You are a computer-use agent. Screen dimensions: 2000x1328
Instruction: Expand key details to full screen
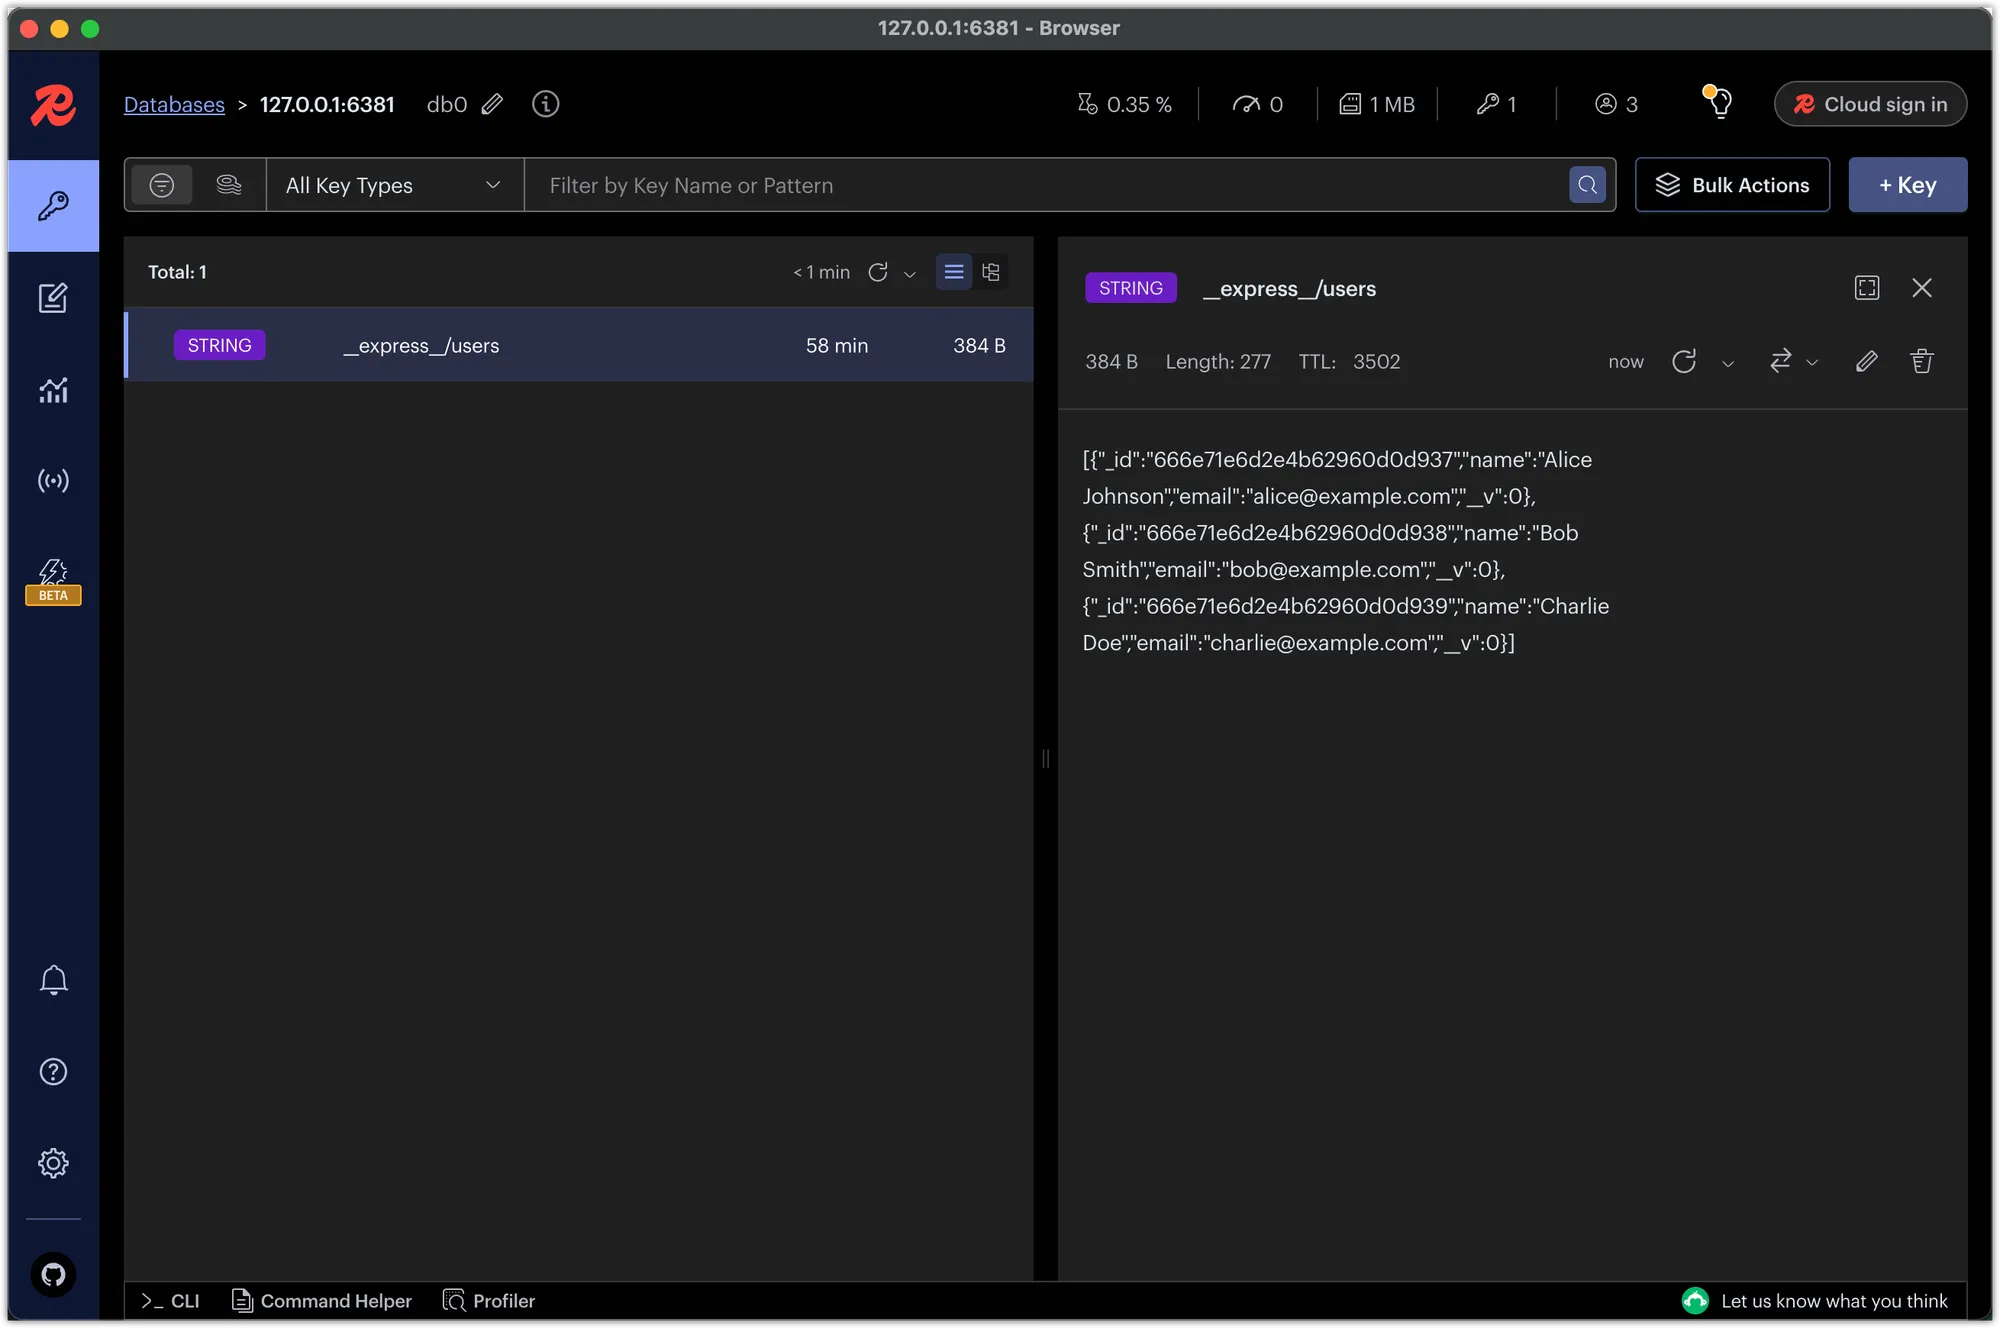point(1866,288)
